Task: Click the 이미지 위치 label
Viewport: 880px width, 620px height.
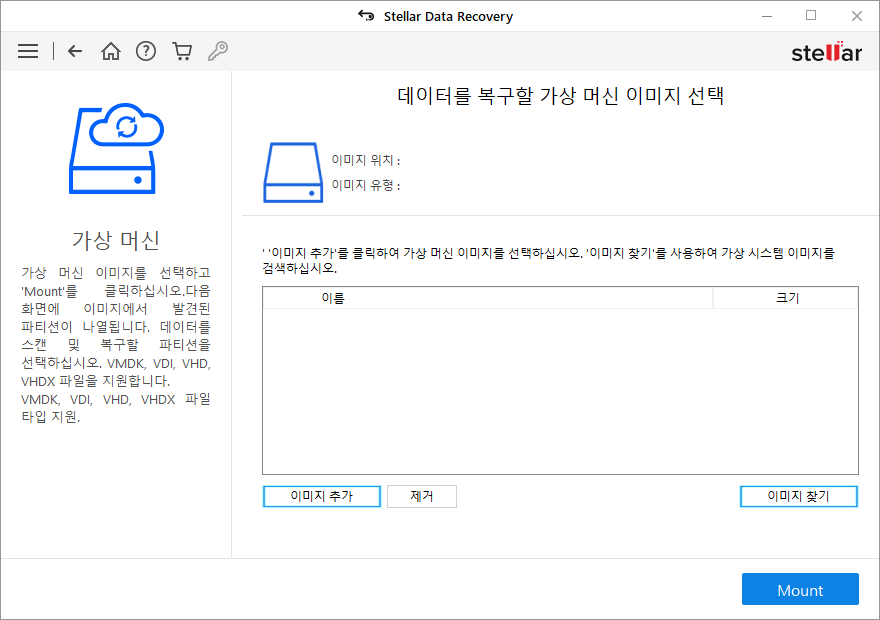Action: [366, 160]
